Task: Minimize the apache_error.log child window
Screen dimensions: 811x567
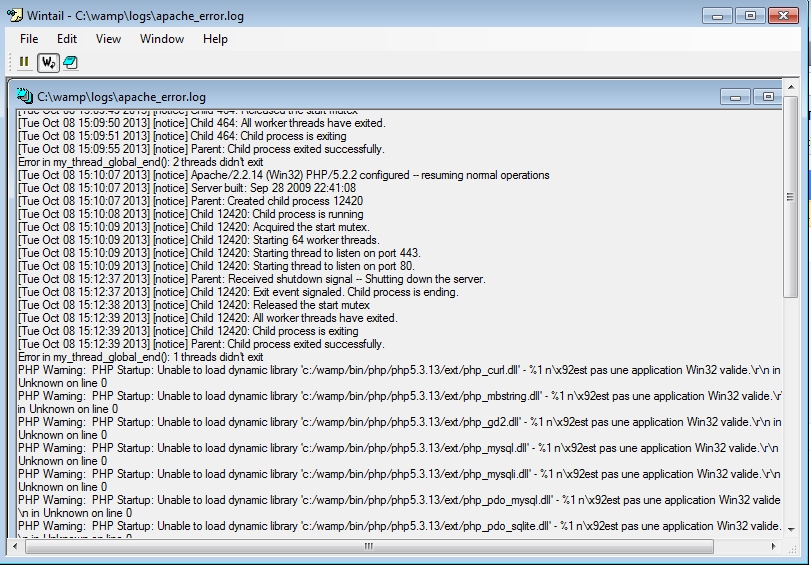Action: point(735,97)
